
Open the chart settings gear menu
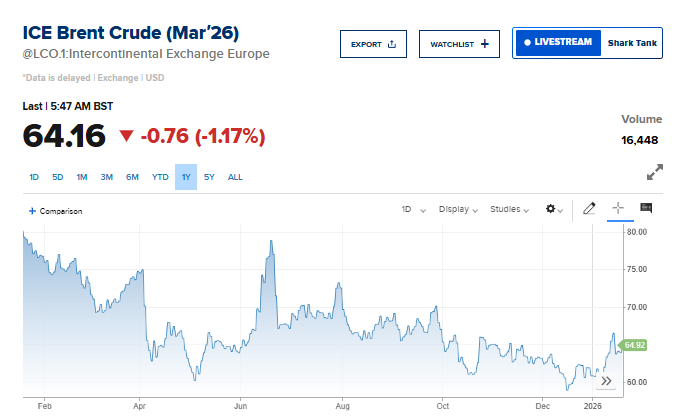pyautogui.click(x=553, y=210)
